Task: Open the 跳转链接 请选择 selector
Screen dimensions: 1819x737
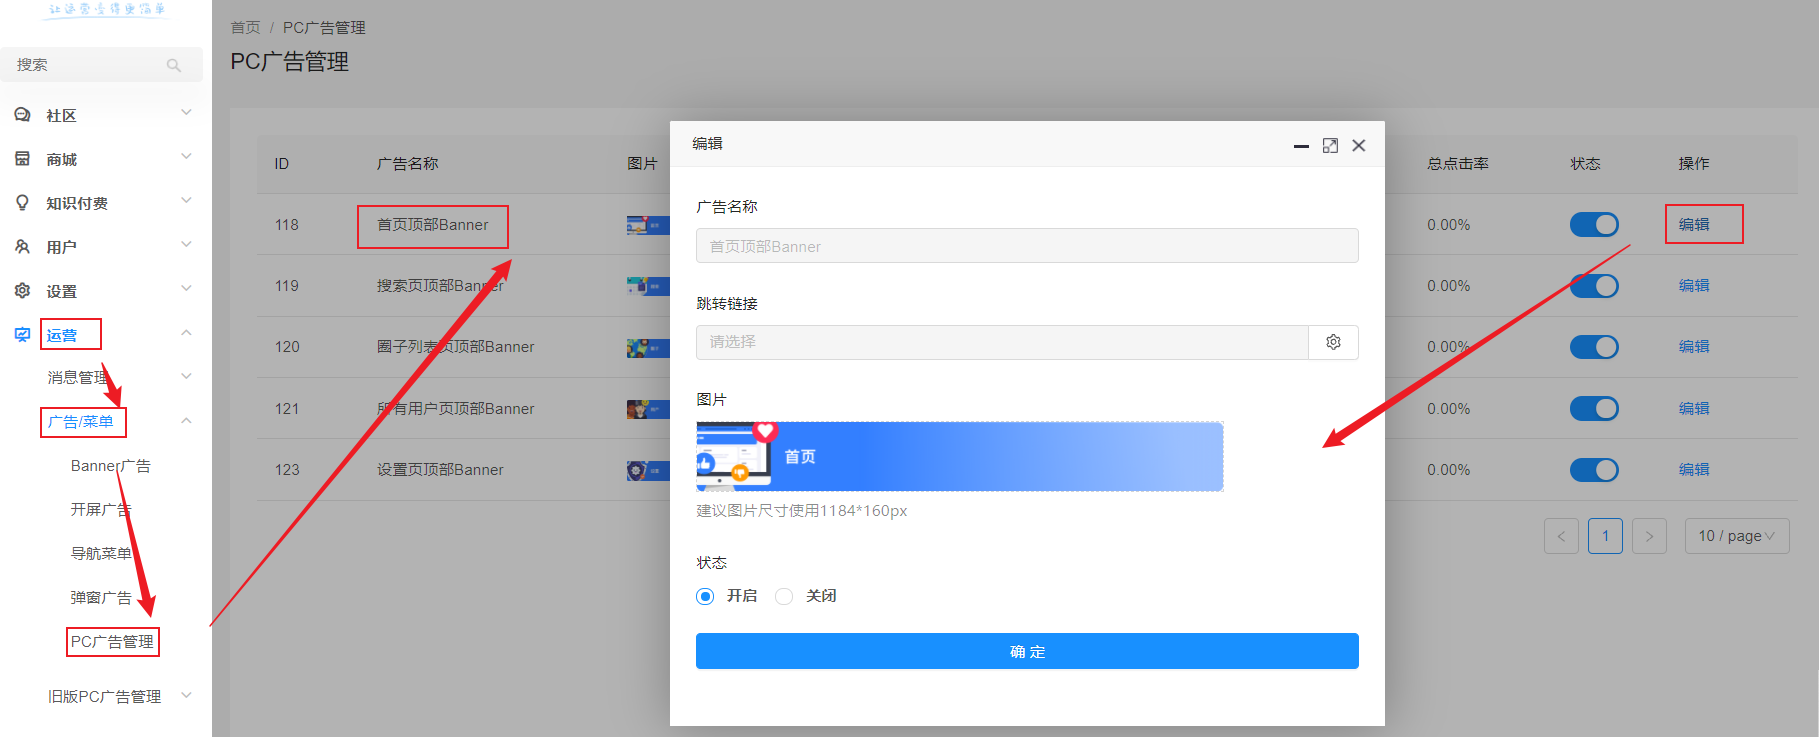Action: point(1002,342)
